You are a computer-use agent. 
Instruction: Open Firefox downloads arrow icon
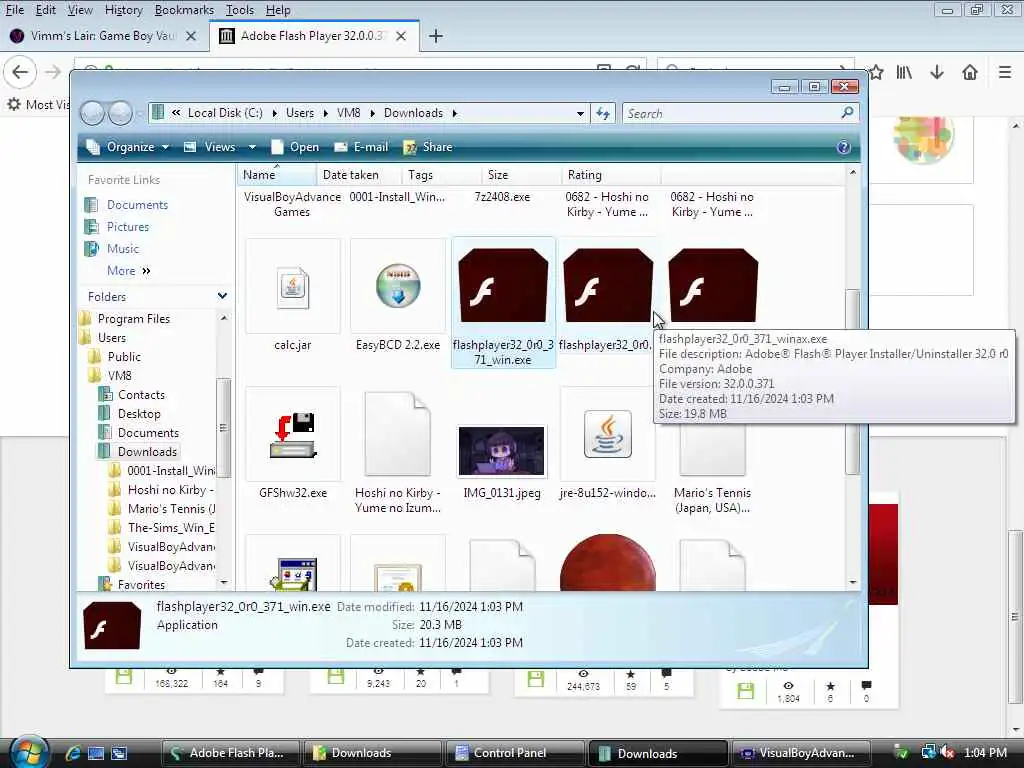click(x=936, y=72)
